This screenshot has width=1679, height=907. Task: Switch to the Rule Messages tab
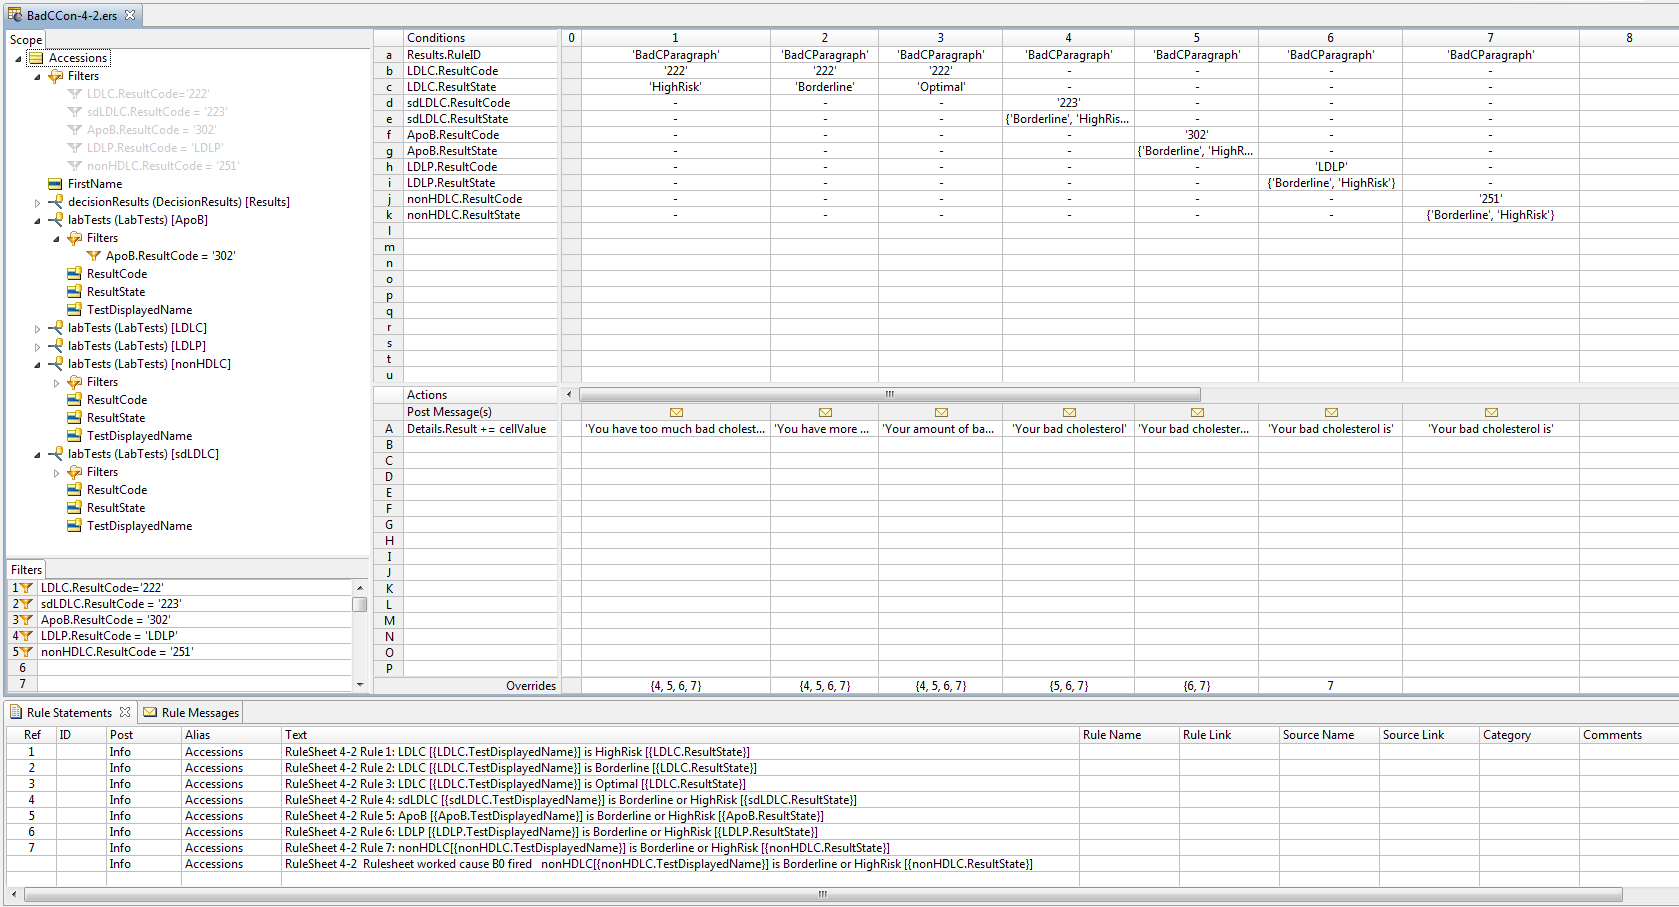point(190,712)
